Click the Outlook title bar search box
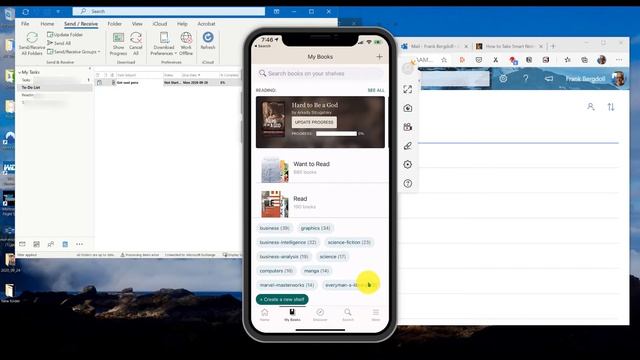Viewport: 640px width, 360px height. click(169, 11)
